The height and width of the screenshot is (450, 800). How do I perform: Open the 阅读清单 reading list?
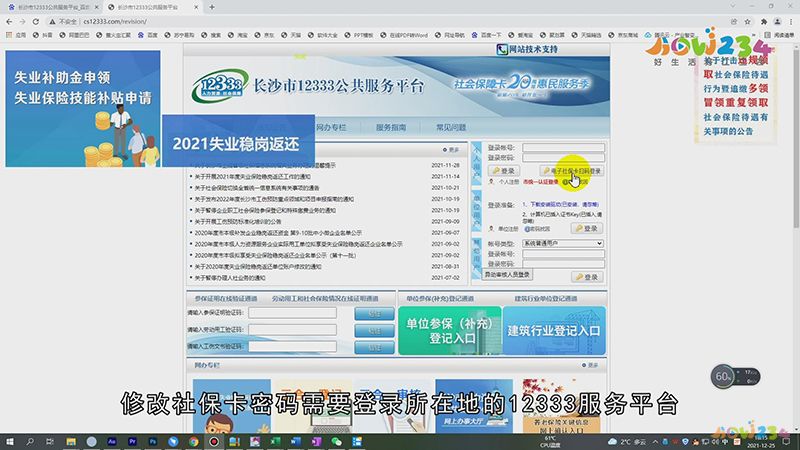779,35
